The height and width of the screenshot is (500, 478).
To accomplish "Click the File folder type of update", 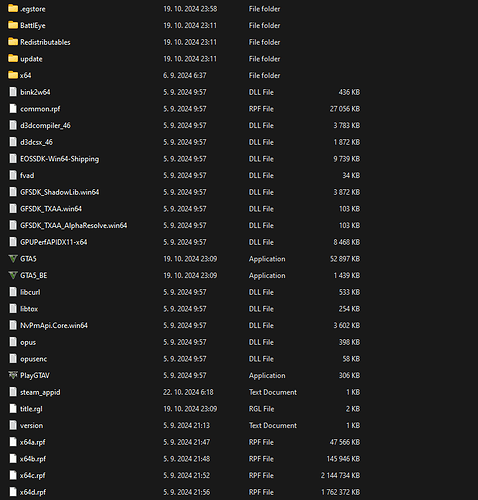I will 264,59.
